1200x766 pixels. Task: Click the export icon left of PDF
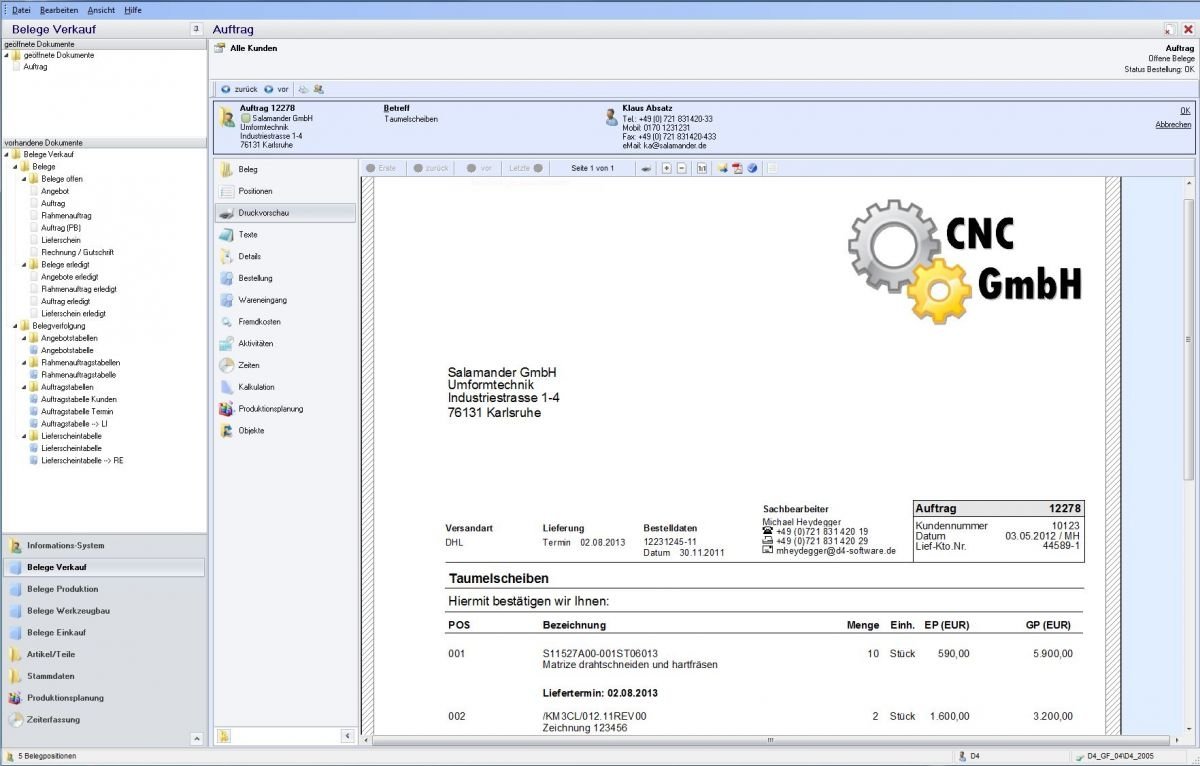[x=722, y=168]
